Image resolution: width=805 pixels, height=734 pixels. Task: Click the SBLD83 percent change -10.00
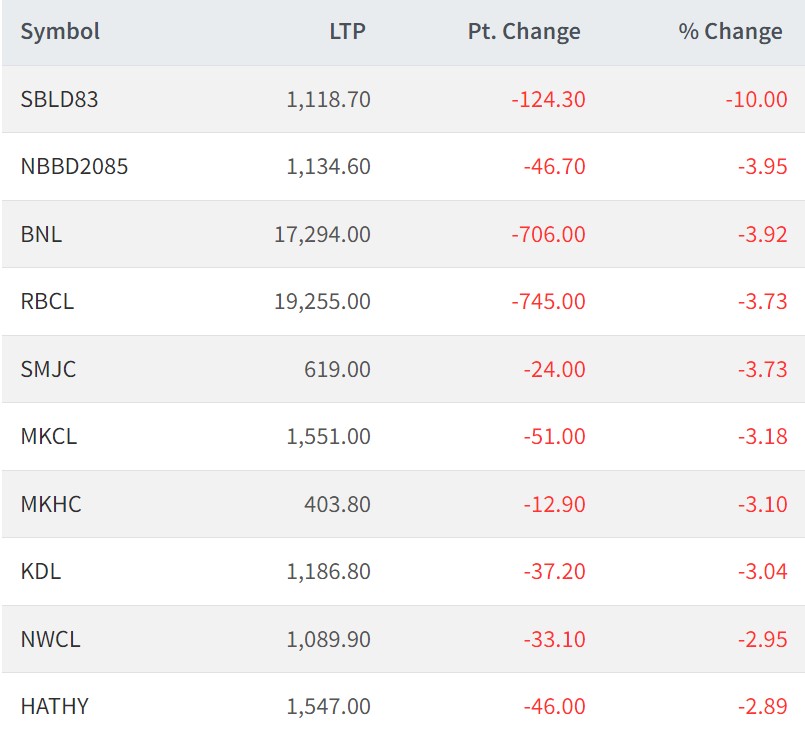(x=757, y=99)
